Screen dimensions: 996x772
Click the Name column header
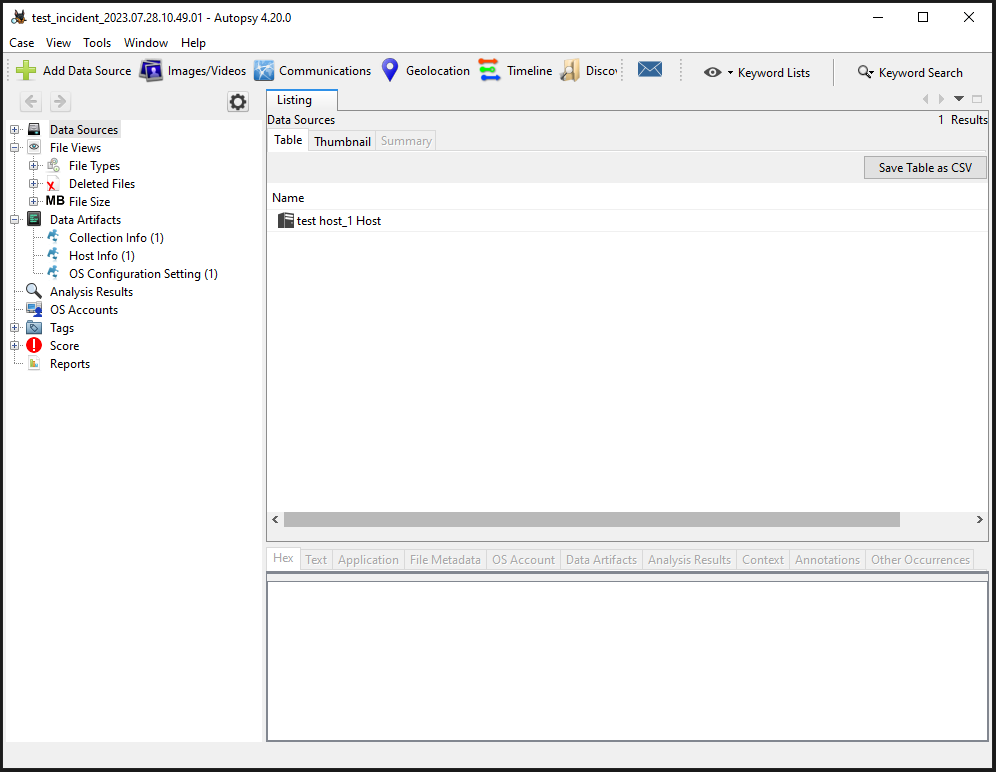click(x=288, y=198)
